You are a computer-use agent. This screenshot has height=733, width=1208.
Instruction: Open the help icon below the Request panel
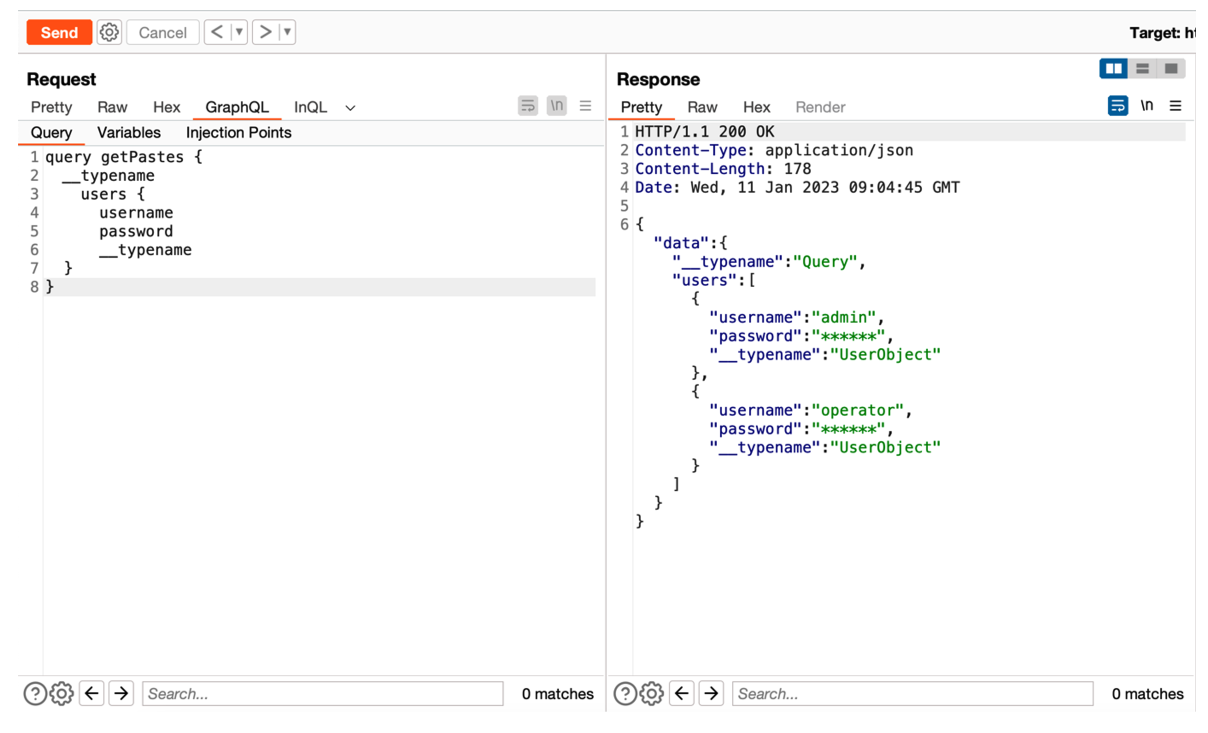coord(36,693)
